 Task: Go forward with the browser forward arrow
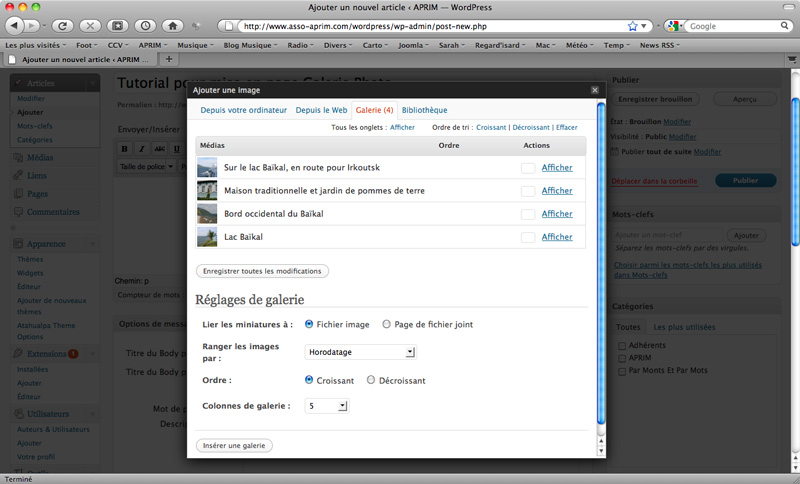(32, 26)
